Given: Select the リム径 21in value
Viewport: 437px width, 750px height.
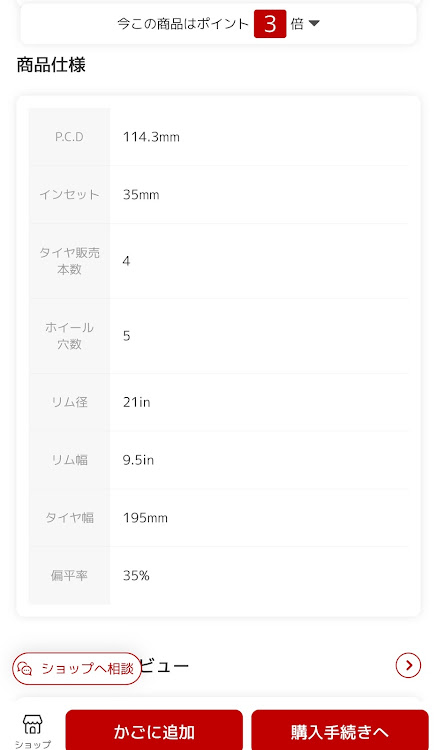Looking at the screenshot, I should pyautogui.click(x=137, y=402).
